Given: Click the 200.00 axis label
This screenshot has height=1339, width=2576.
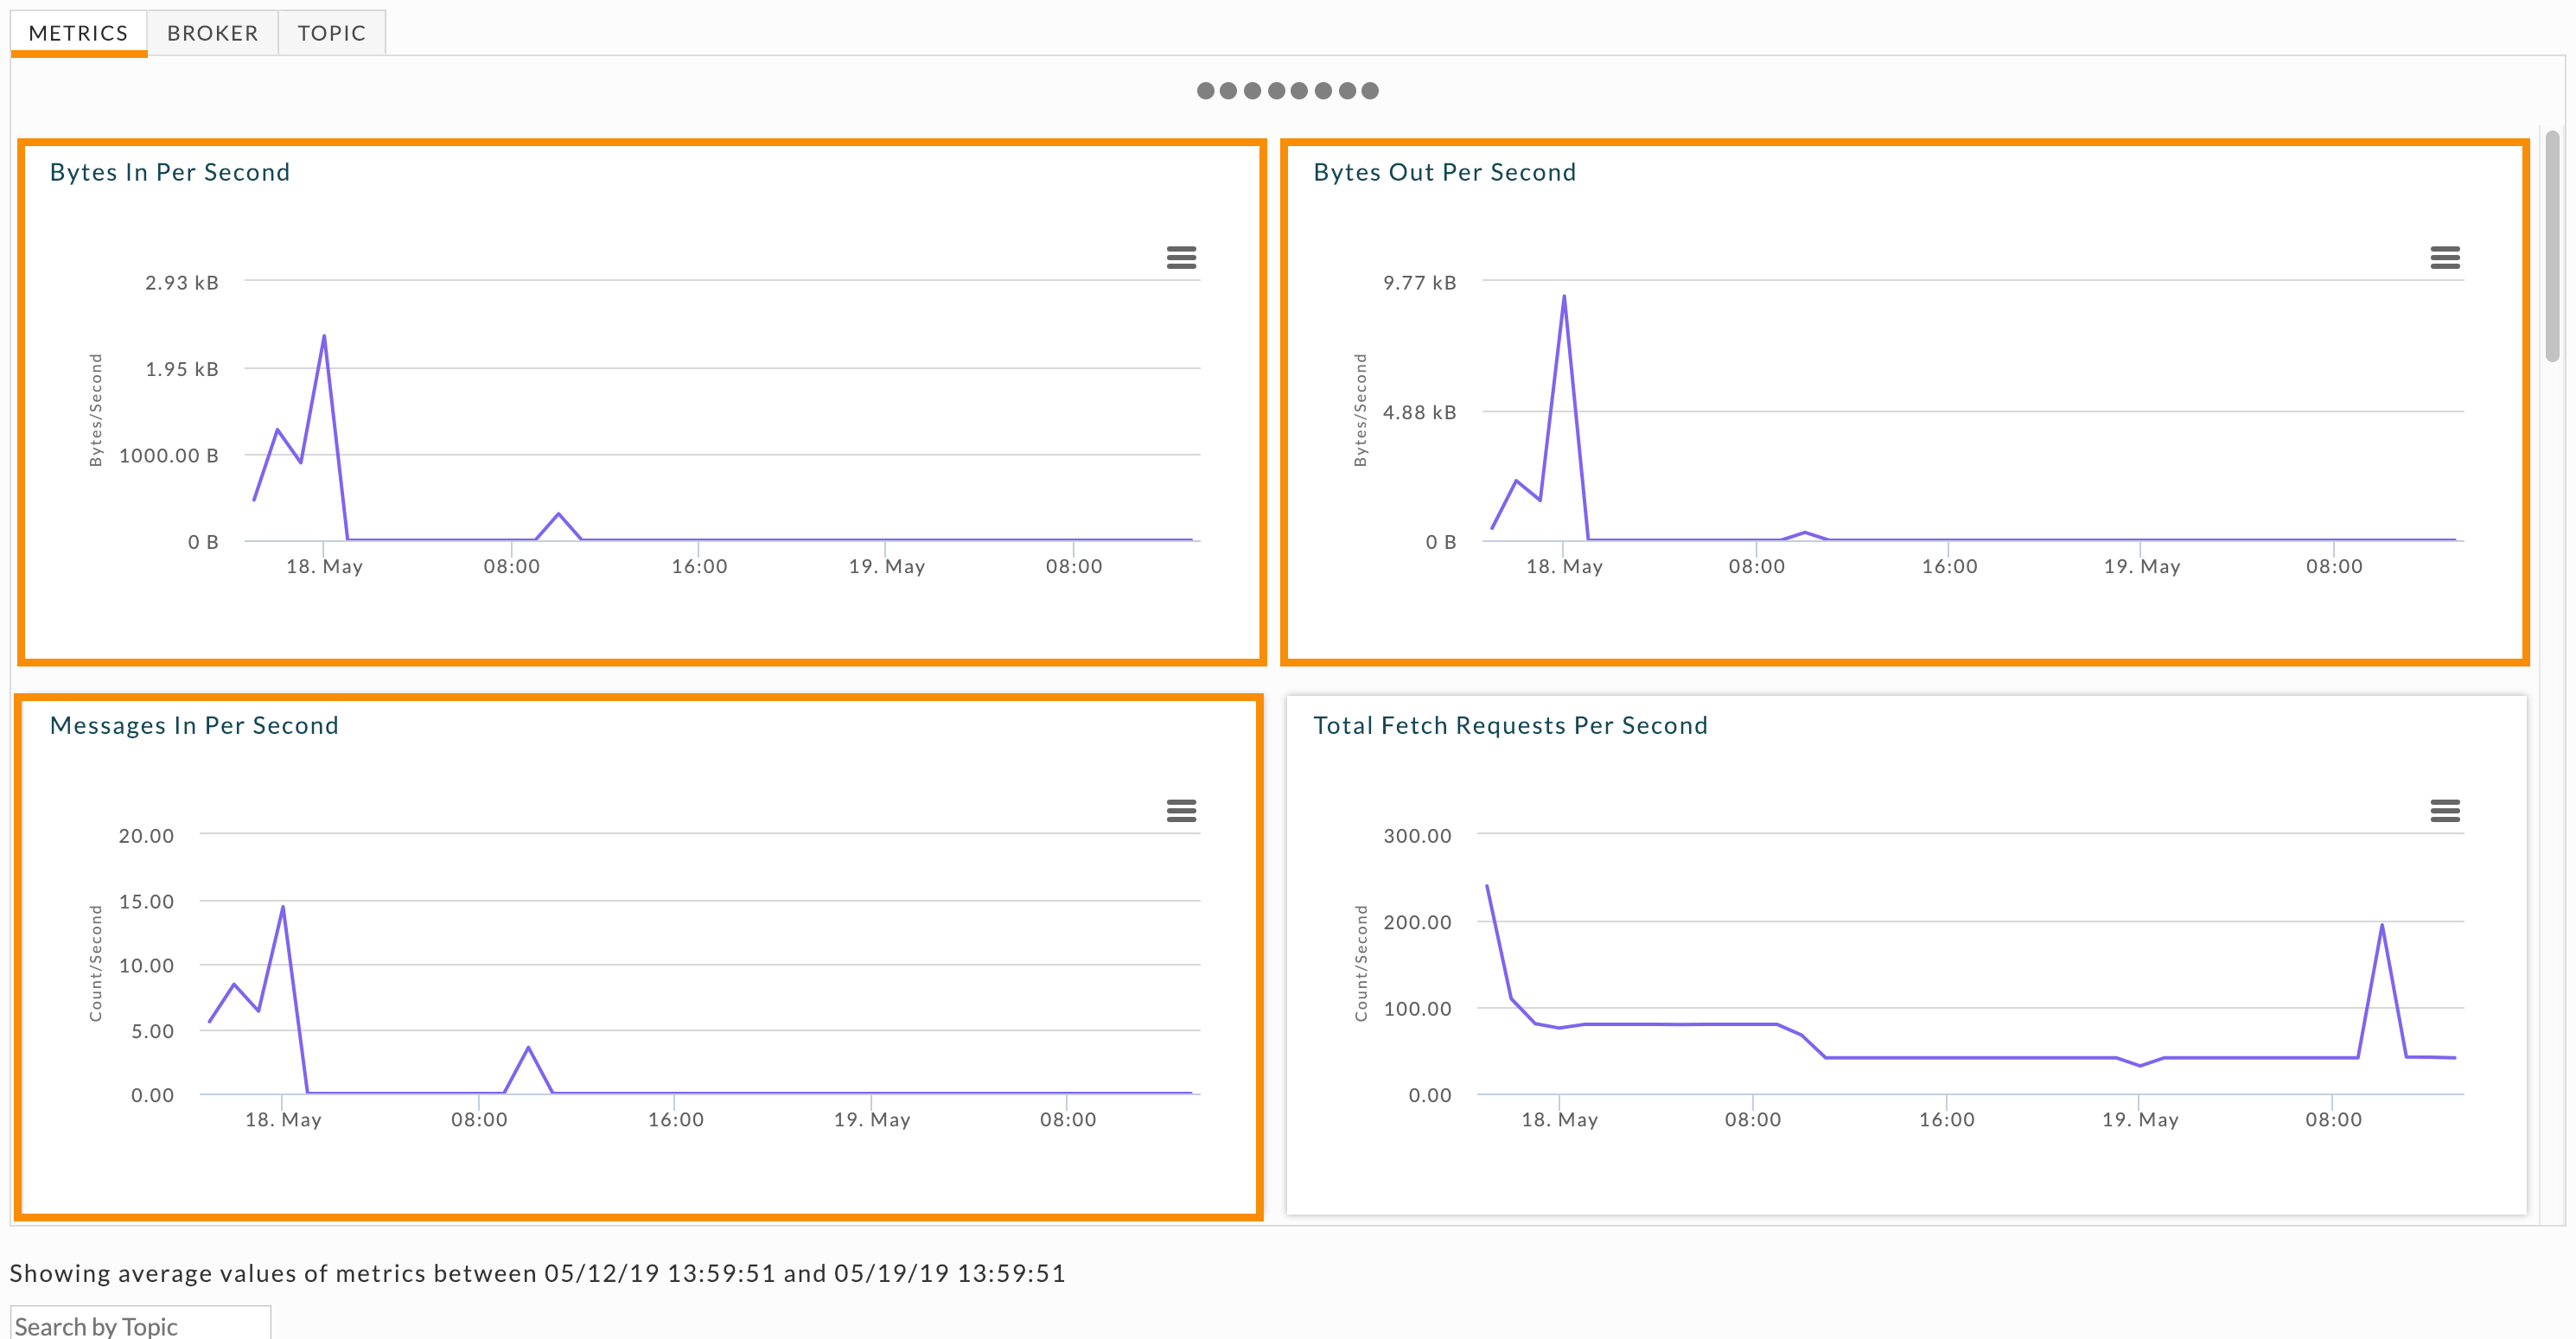Looking at the screenshot, I should (x=1417, y=922).
